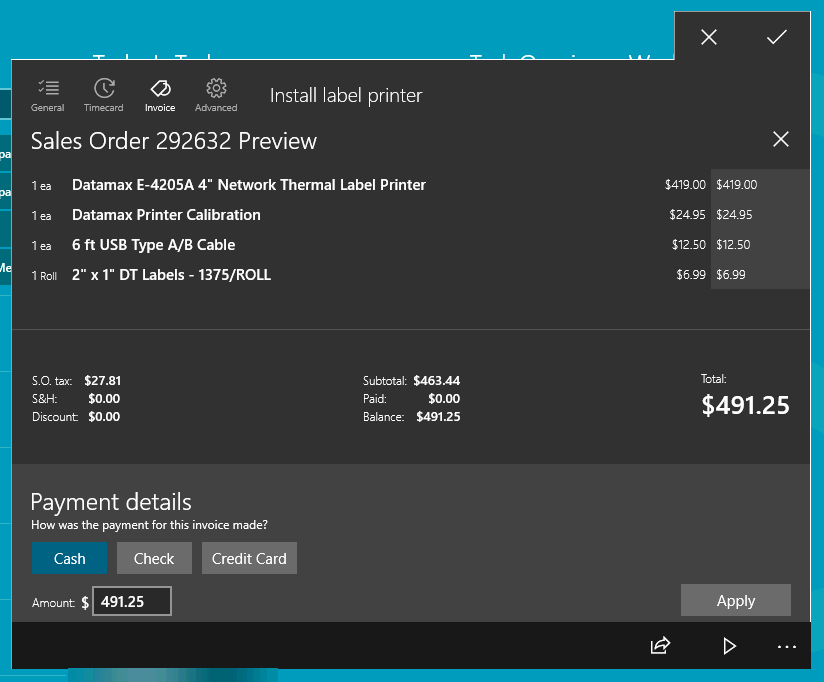Switch to the Invoice tab
The width and height of the screenshot is (824, 682).
160,94
